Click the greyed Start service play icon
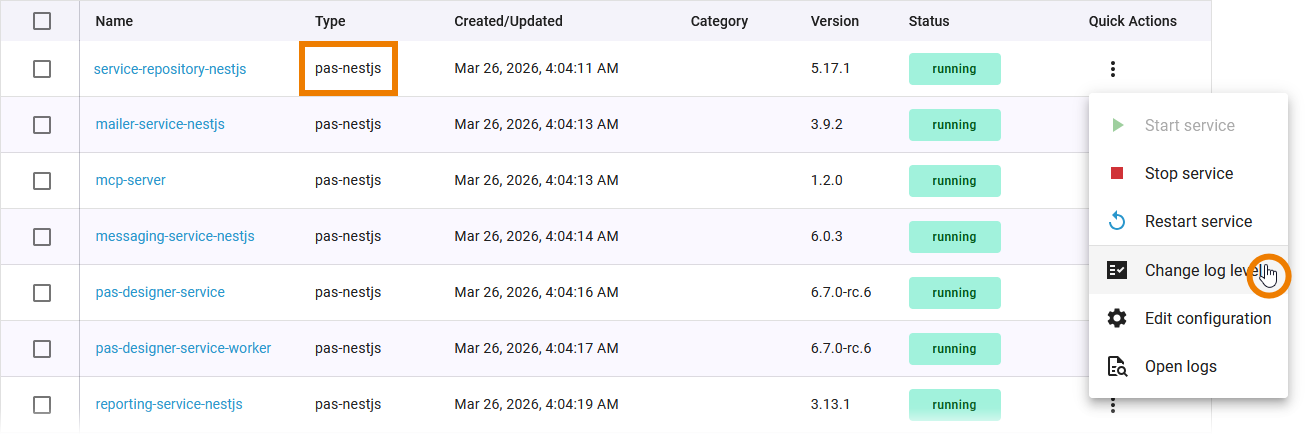The image size is (1310, 435). click(1117, 126)
